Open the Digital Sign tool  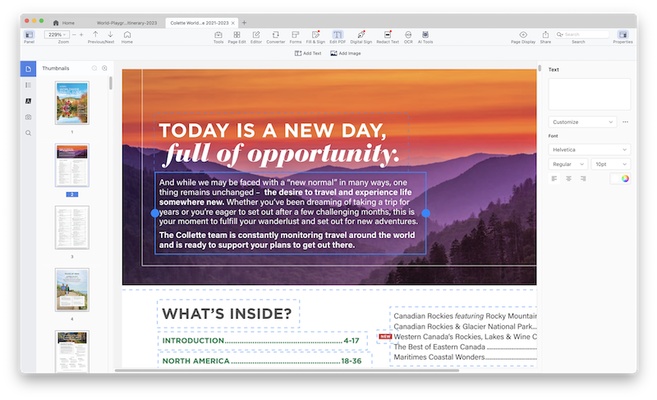(x=361, y=37)
